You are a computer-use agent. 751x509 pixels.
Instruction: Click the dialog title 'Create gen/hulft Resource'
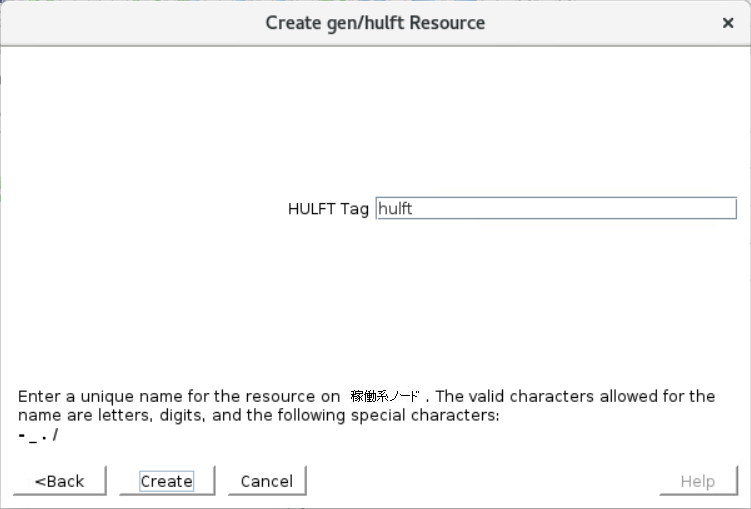click(375, 23)
